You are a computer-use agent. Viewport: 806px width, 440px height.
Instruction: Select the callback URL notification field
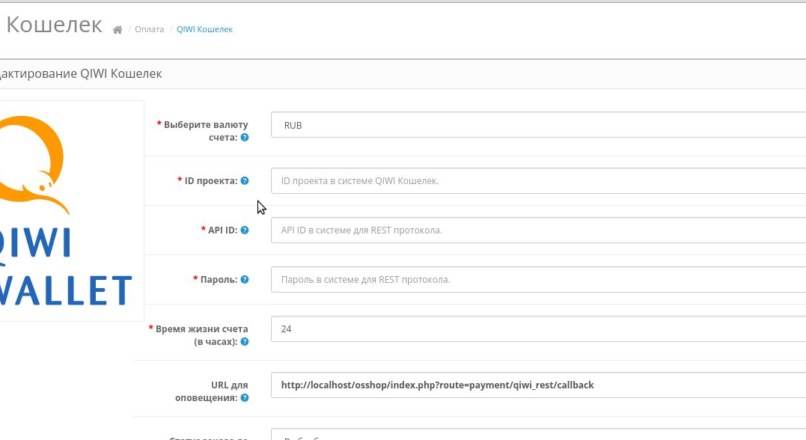[538, 385]
